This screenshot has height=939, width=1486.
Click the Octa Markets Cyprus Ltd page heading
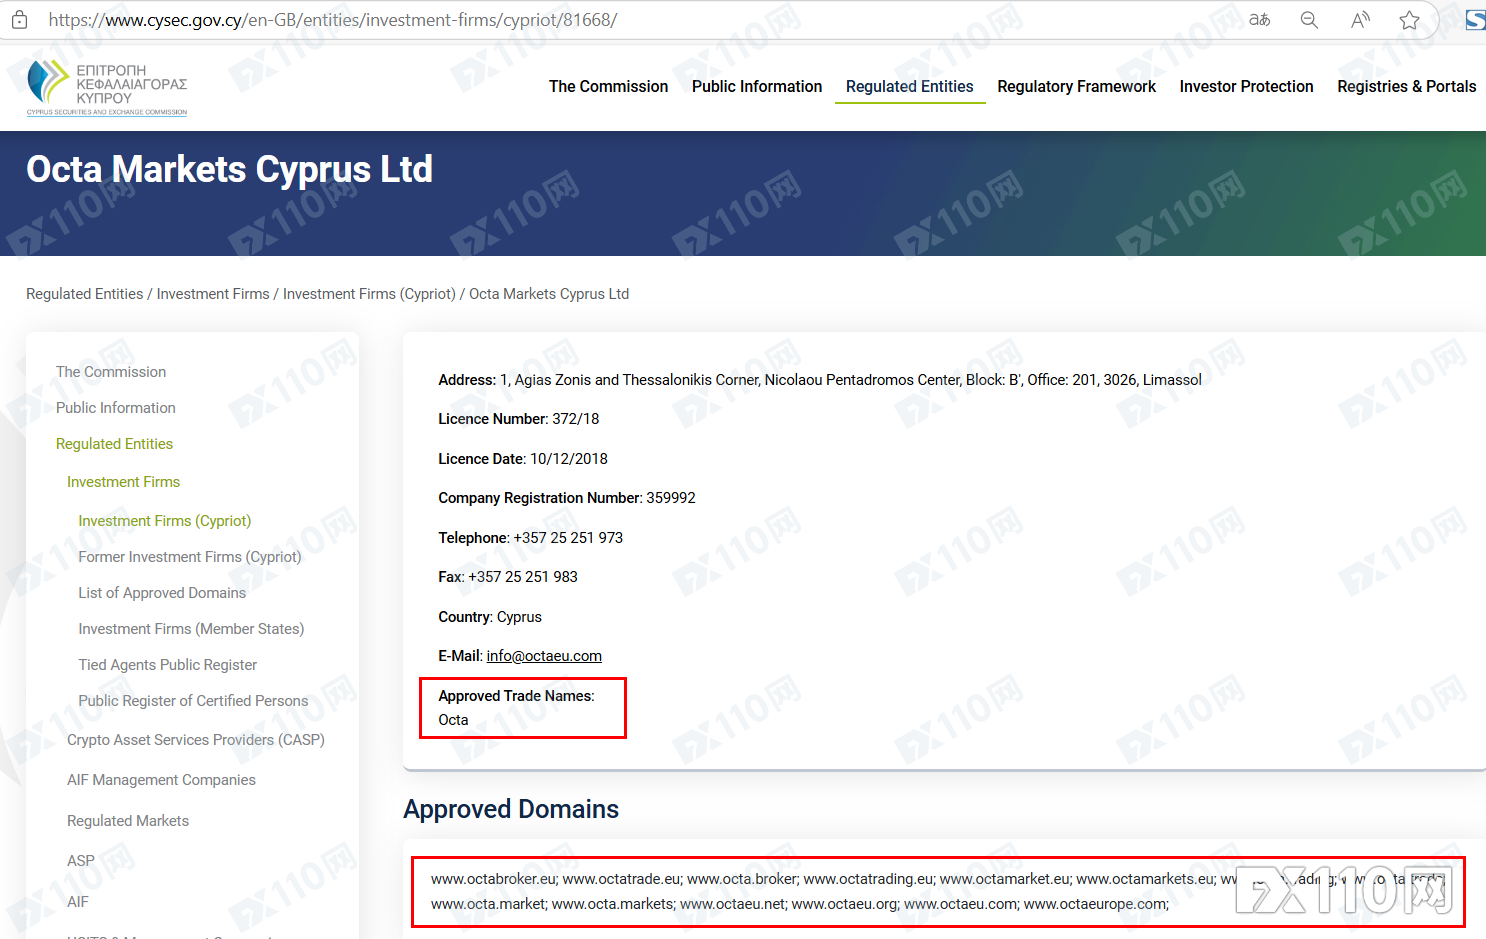click(230, 170)
